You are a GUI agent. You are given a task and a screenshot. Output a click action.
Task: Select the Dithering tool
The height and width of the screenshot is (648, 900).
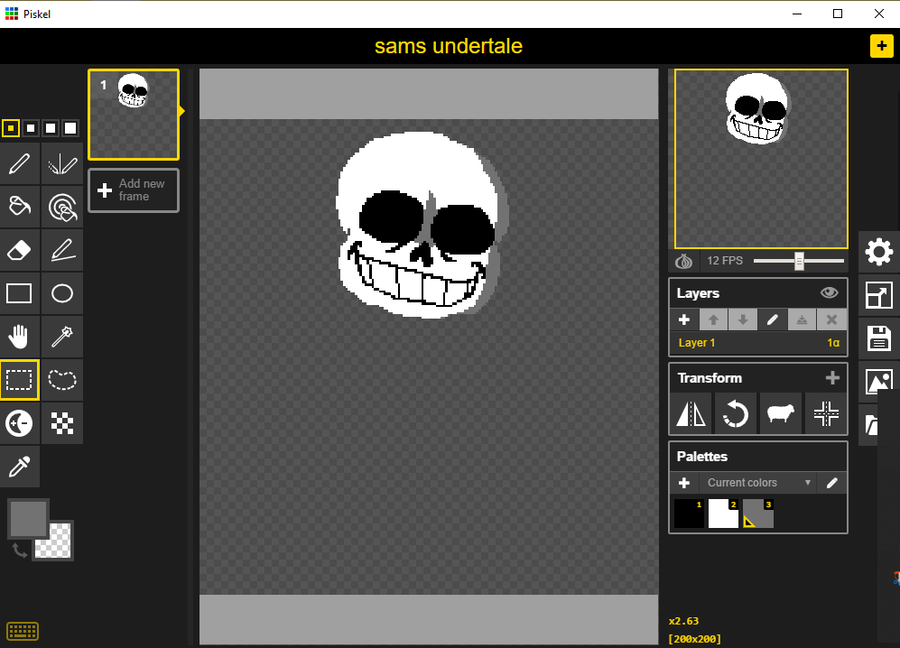62,424
